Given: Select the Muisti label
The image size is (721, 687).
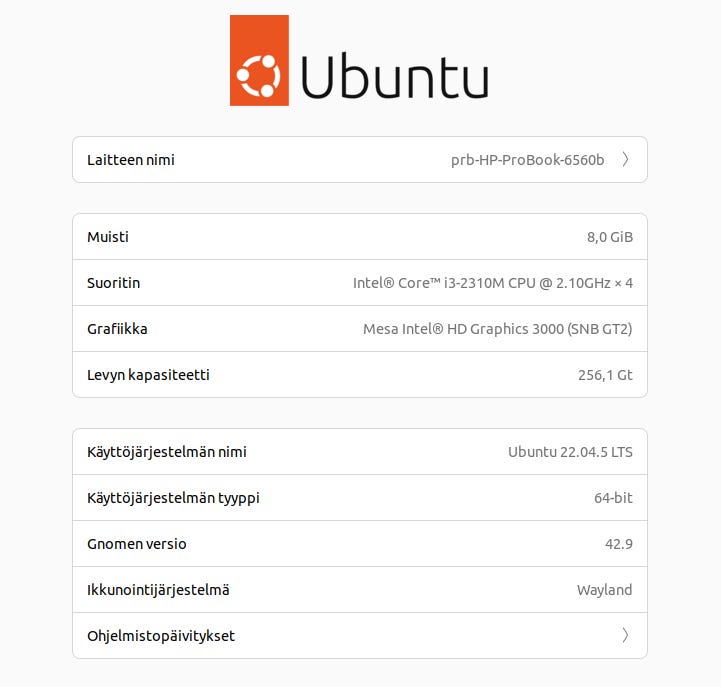Looking at the screenshot, I should click(x=108, y=237).
